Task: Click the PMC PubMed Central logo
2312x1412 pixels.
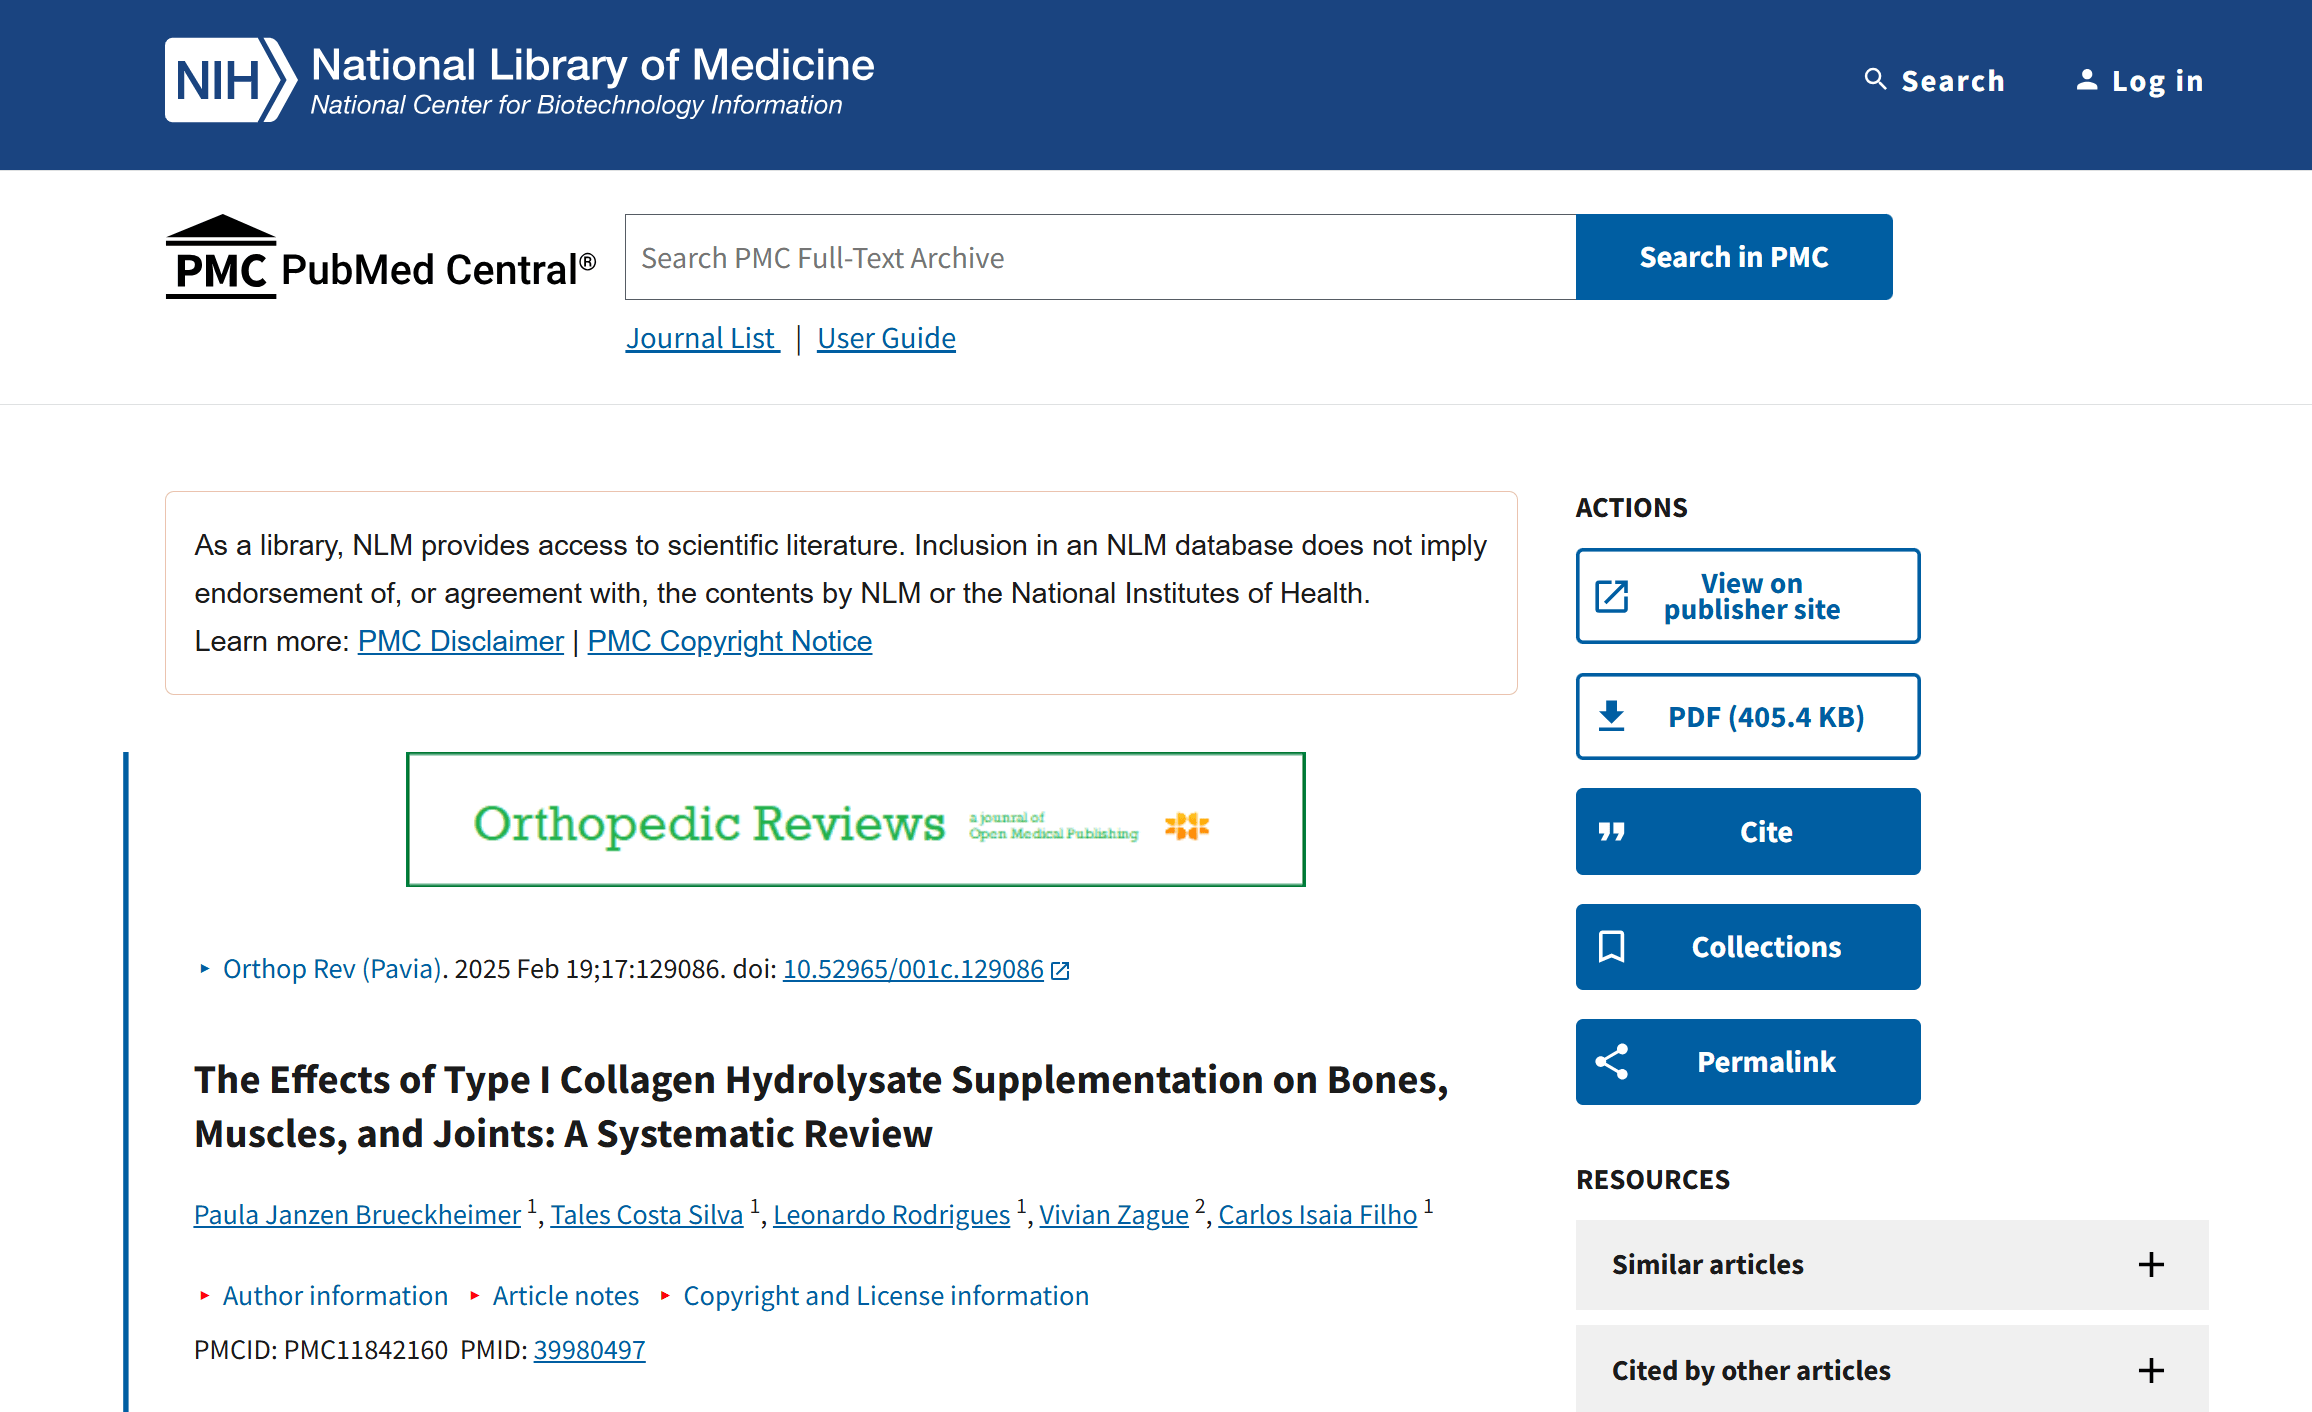Action: [x=380, y=258]
